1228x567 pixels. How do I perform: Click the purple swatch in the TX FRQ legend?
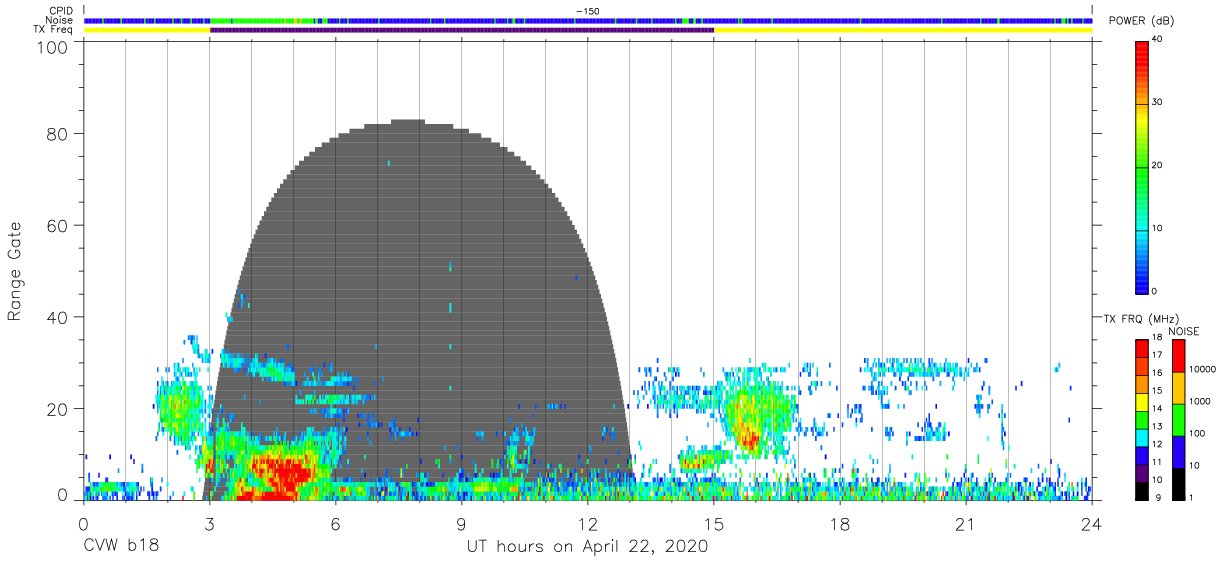click(x=1141, y=471)
